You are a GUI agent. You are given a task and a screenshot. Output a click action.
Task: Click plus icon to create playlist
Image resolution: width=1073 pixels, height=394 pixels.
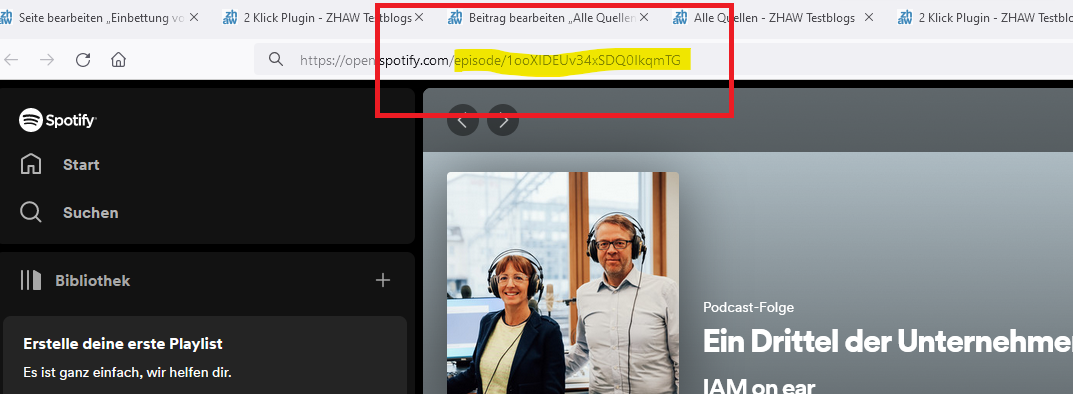[x=383, y=280]
